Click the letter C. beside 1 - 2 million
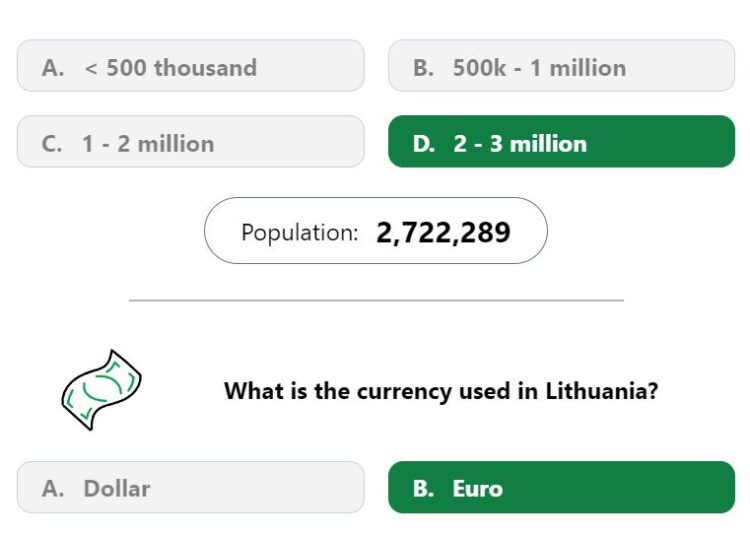The width and height of the screenshot is (750, 536). pyautogui.click(x=52, y=144)
